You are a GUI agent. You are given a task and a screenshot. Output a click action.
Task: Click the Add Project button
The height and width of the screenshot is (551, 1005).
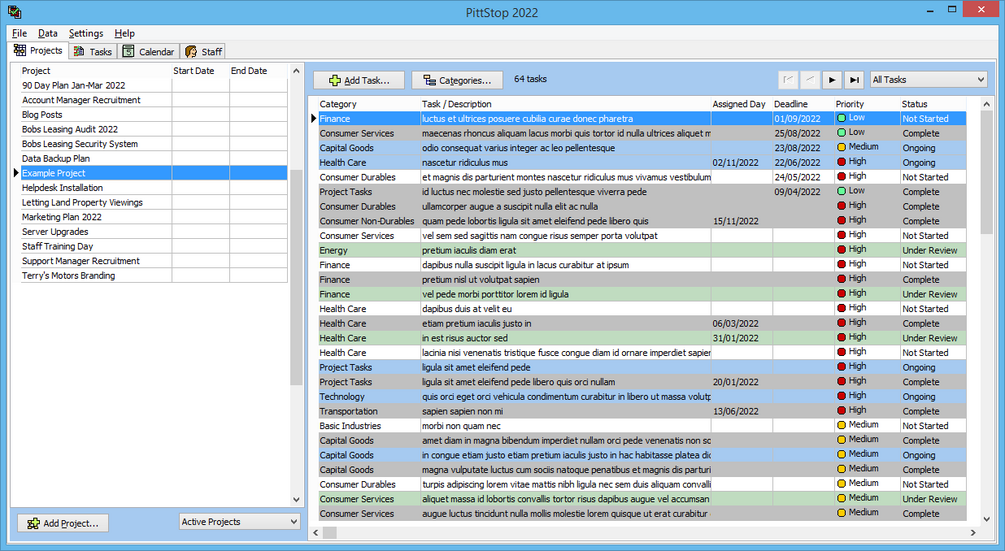pos(63,523)
